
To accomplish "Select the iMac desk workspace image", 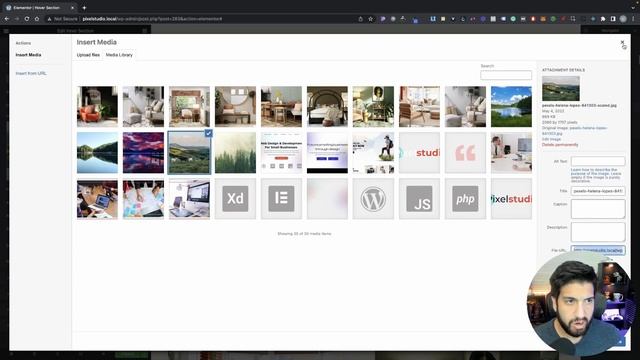I will [189, 199].
